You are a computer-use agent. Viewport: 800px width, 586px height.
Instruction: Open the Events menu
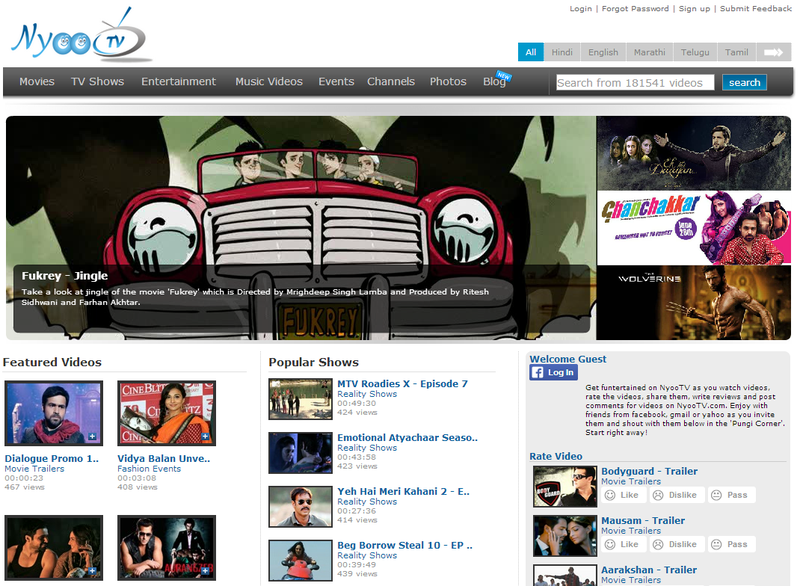pyautogui.click(x=336, y=82)
